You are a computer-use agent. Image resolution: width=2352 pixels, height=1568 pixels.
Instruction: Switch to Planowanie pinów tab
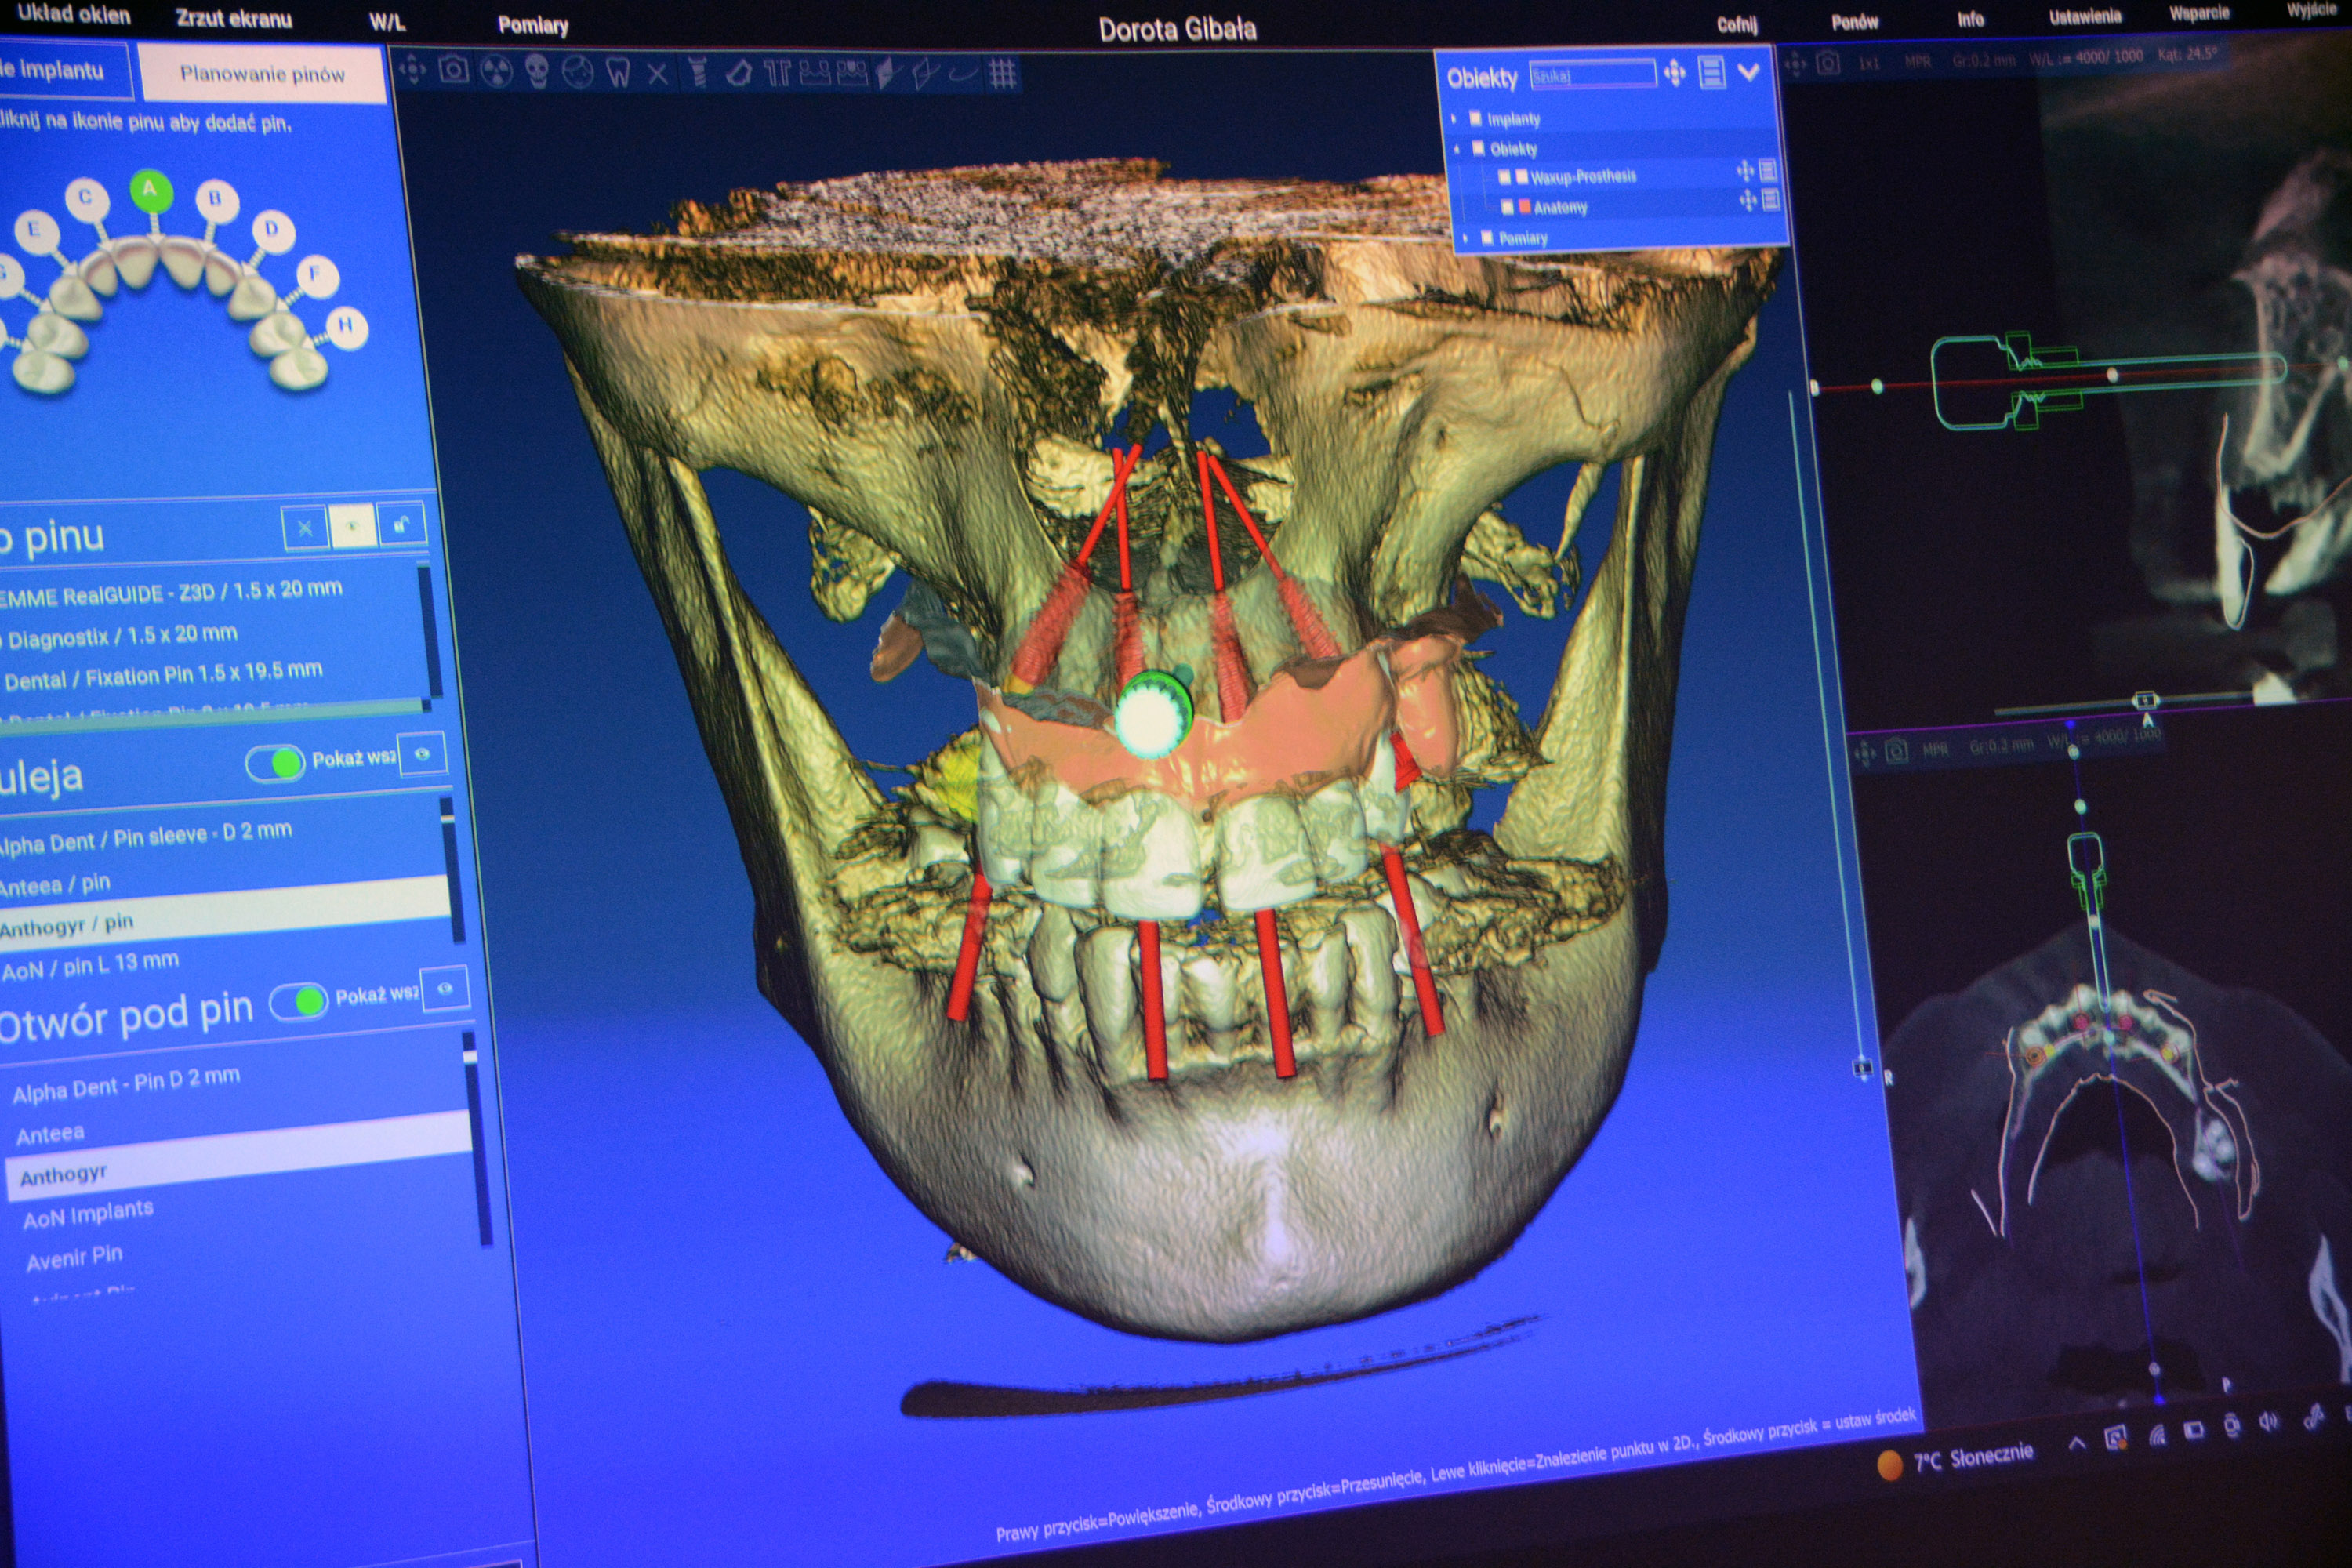[x=262, y=74]
